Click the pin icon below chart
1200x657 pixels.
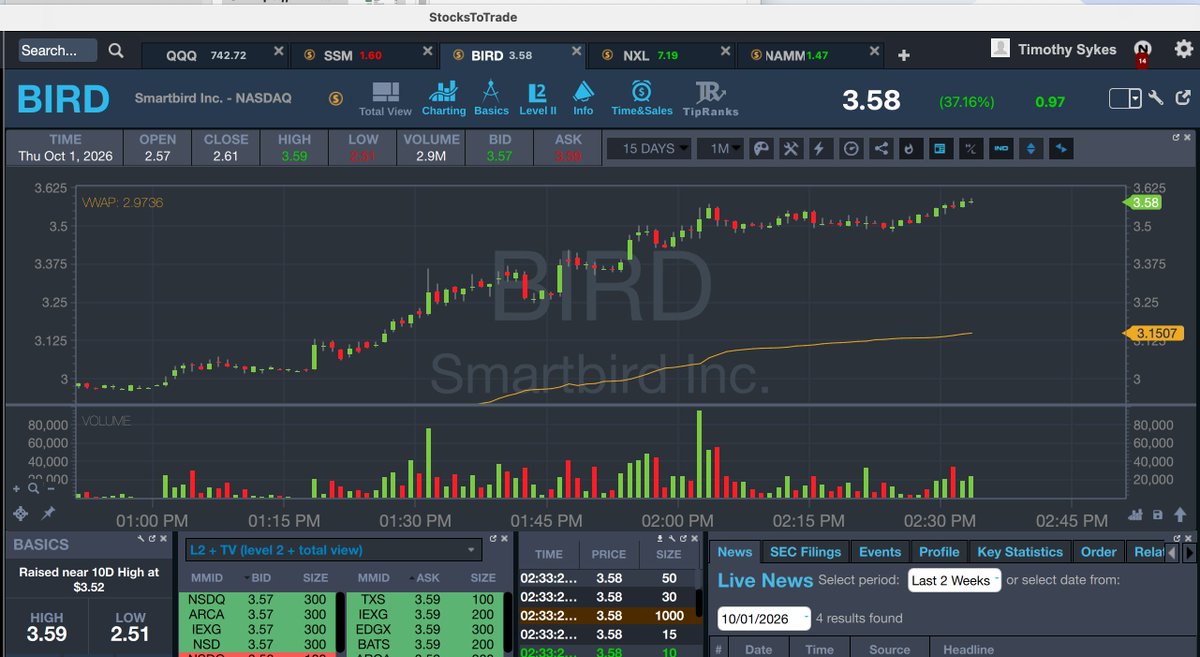click(47, 513)
